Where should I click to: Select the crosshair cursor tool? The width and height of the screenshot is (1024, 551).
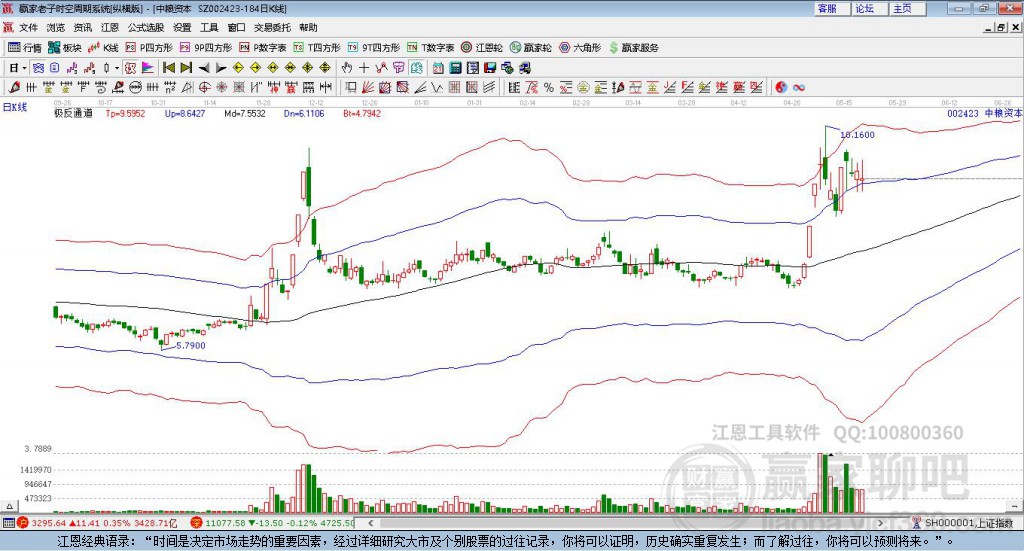[x=364, y=68]
